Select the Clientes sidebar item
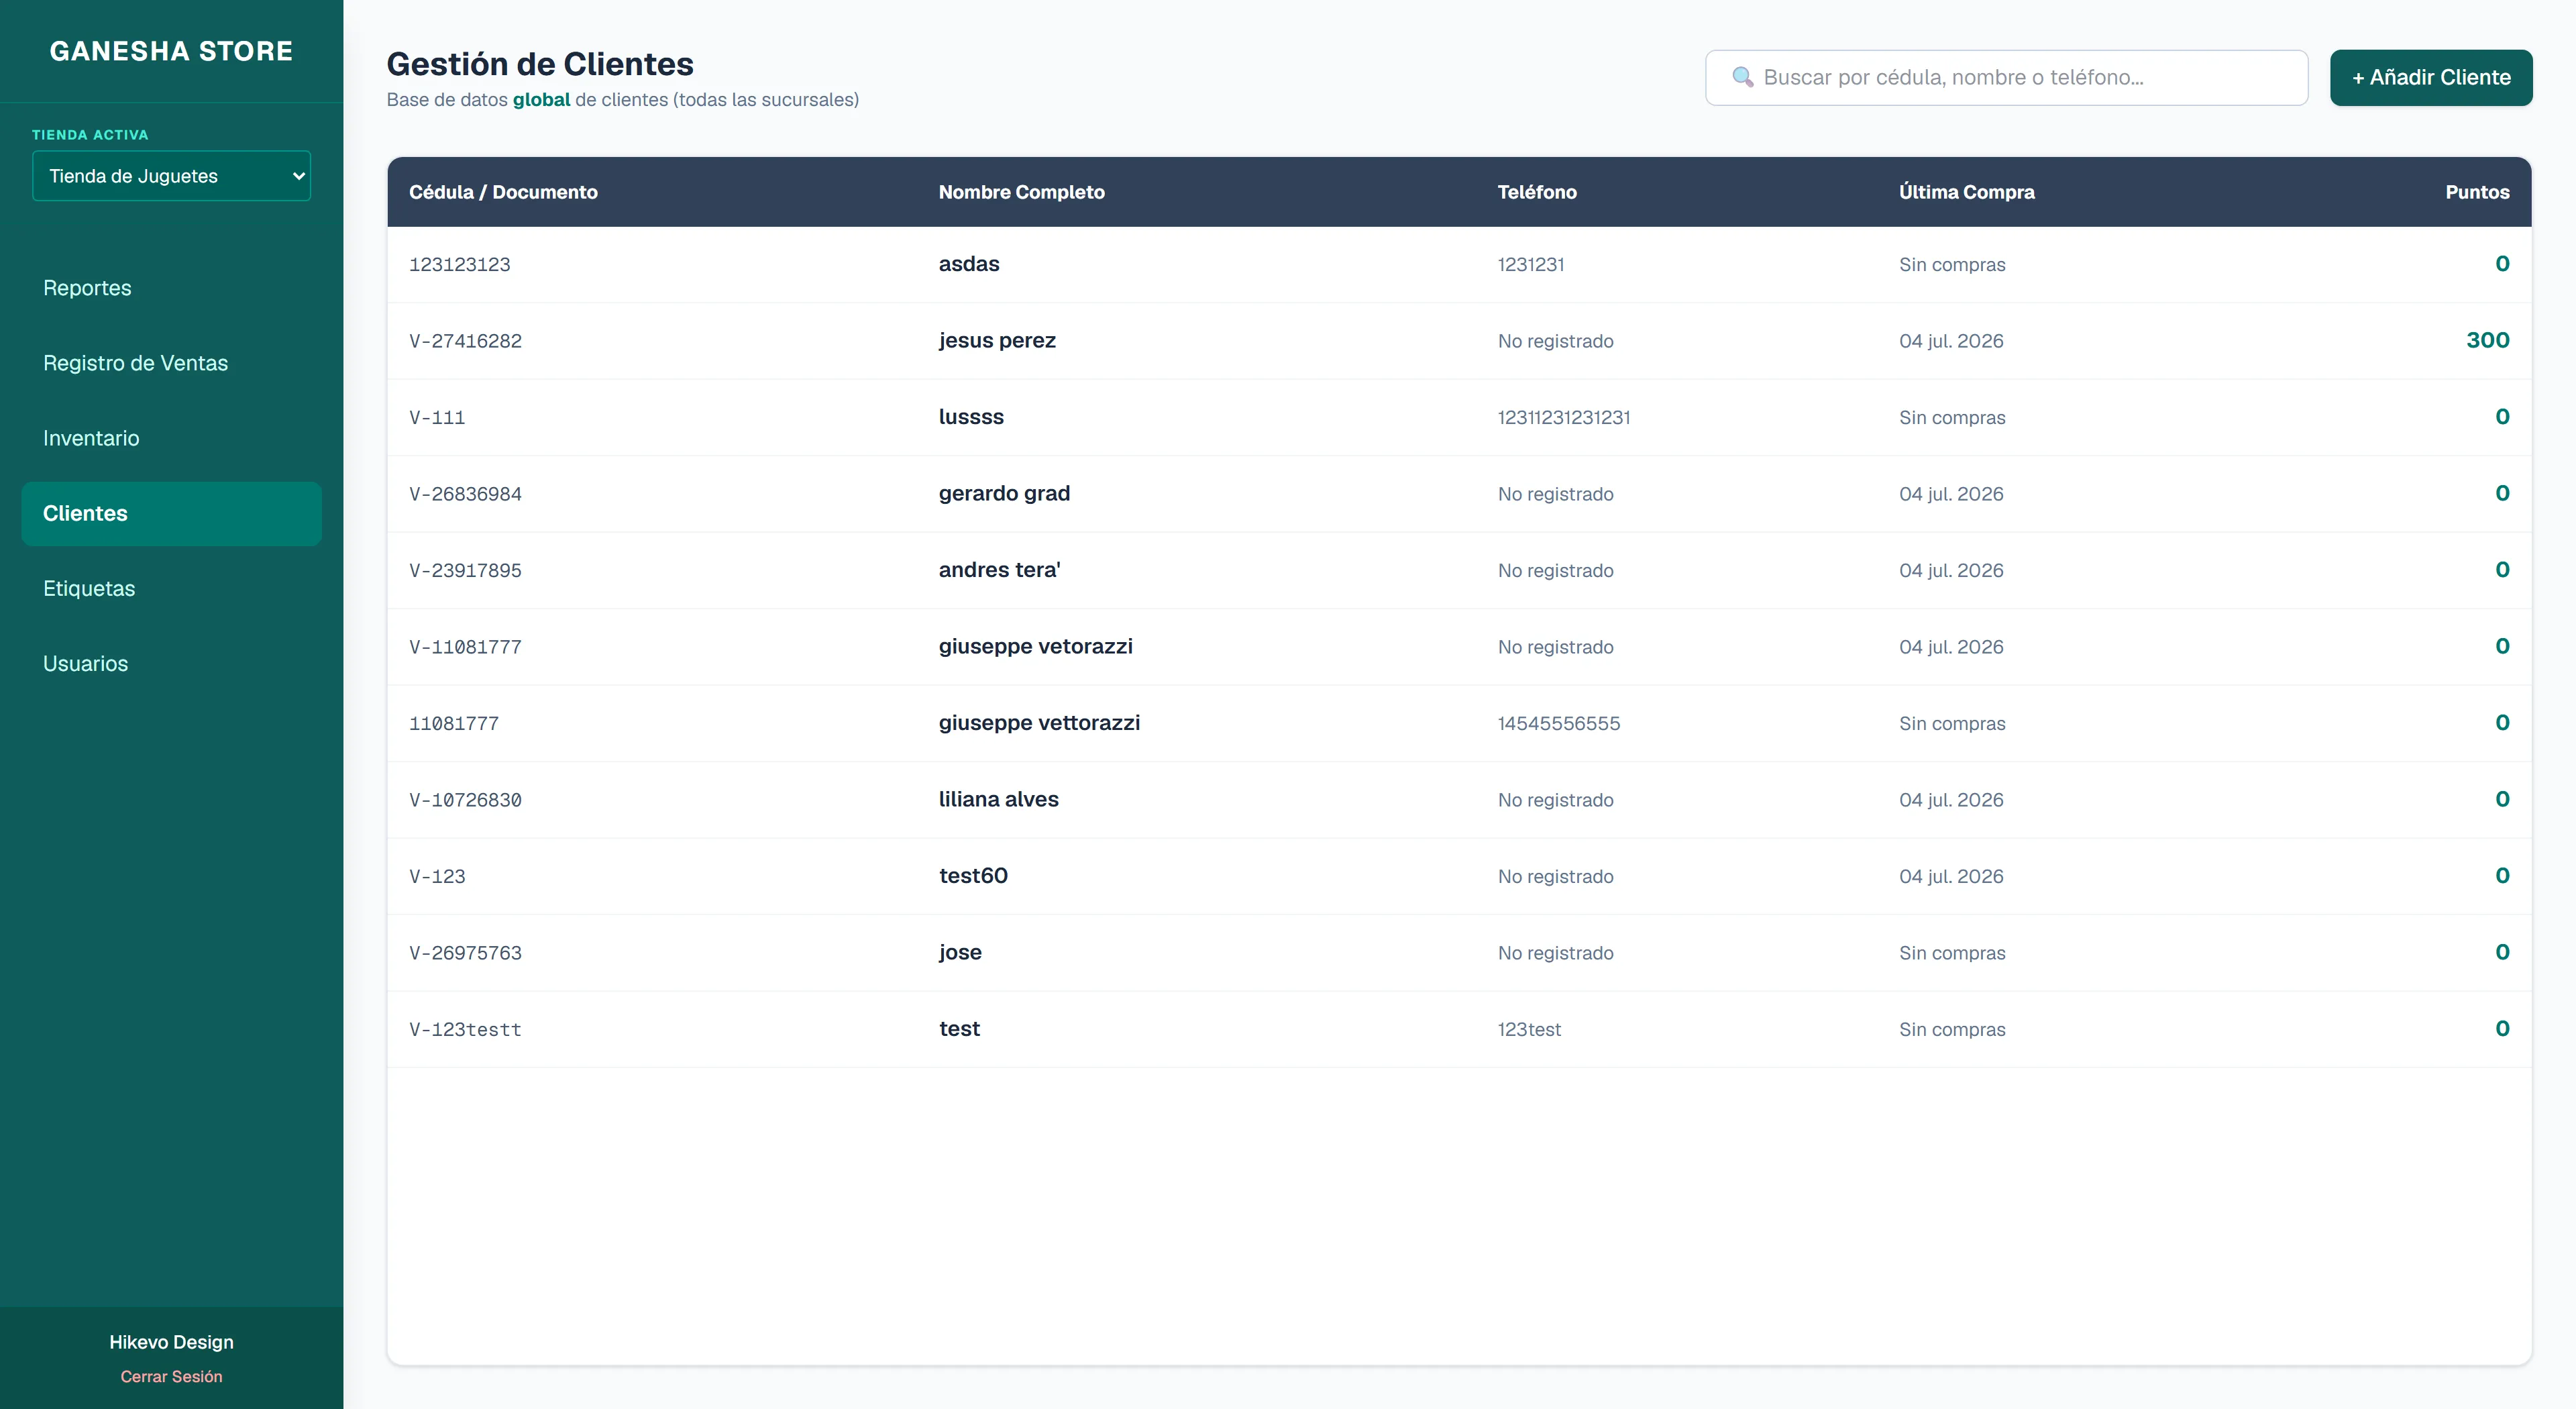This screenshot has width=2576, height=1409. pyautogui.click(x=171, y=513)
